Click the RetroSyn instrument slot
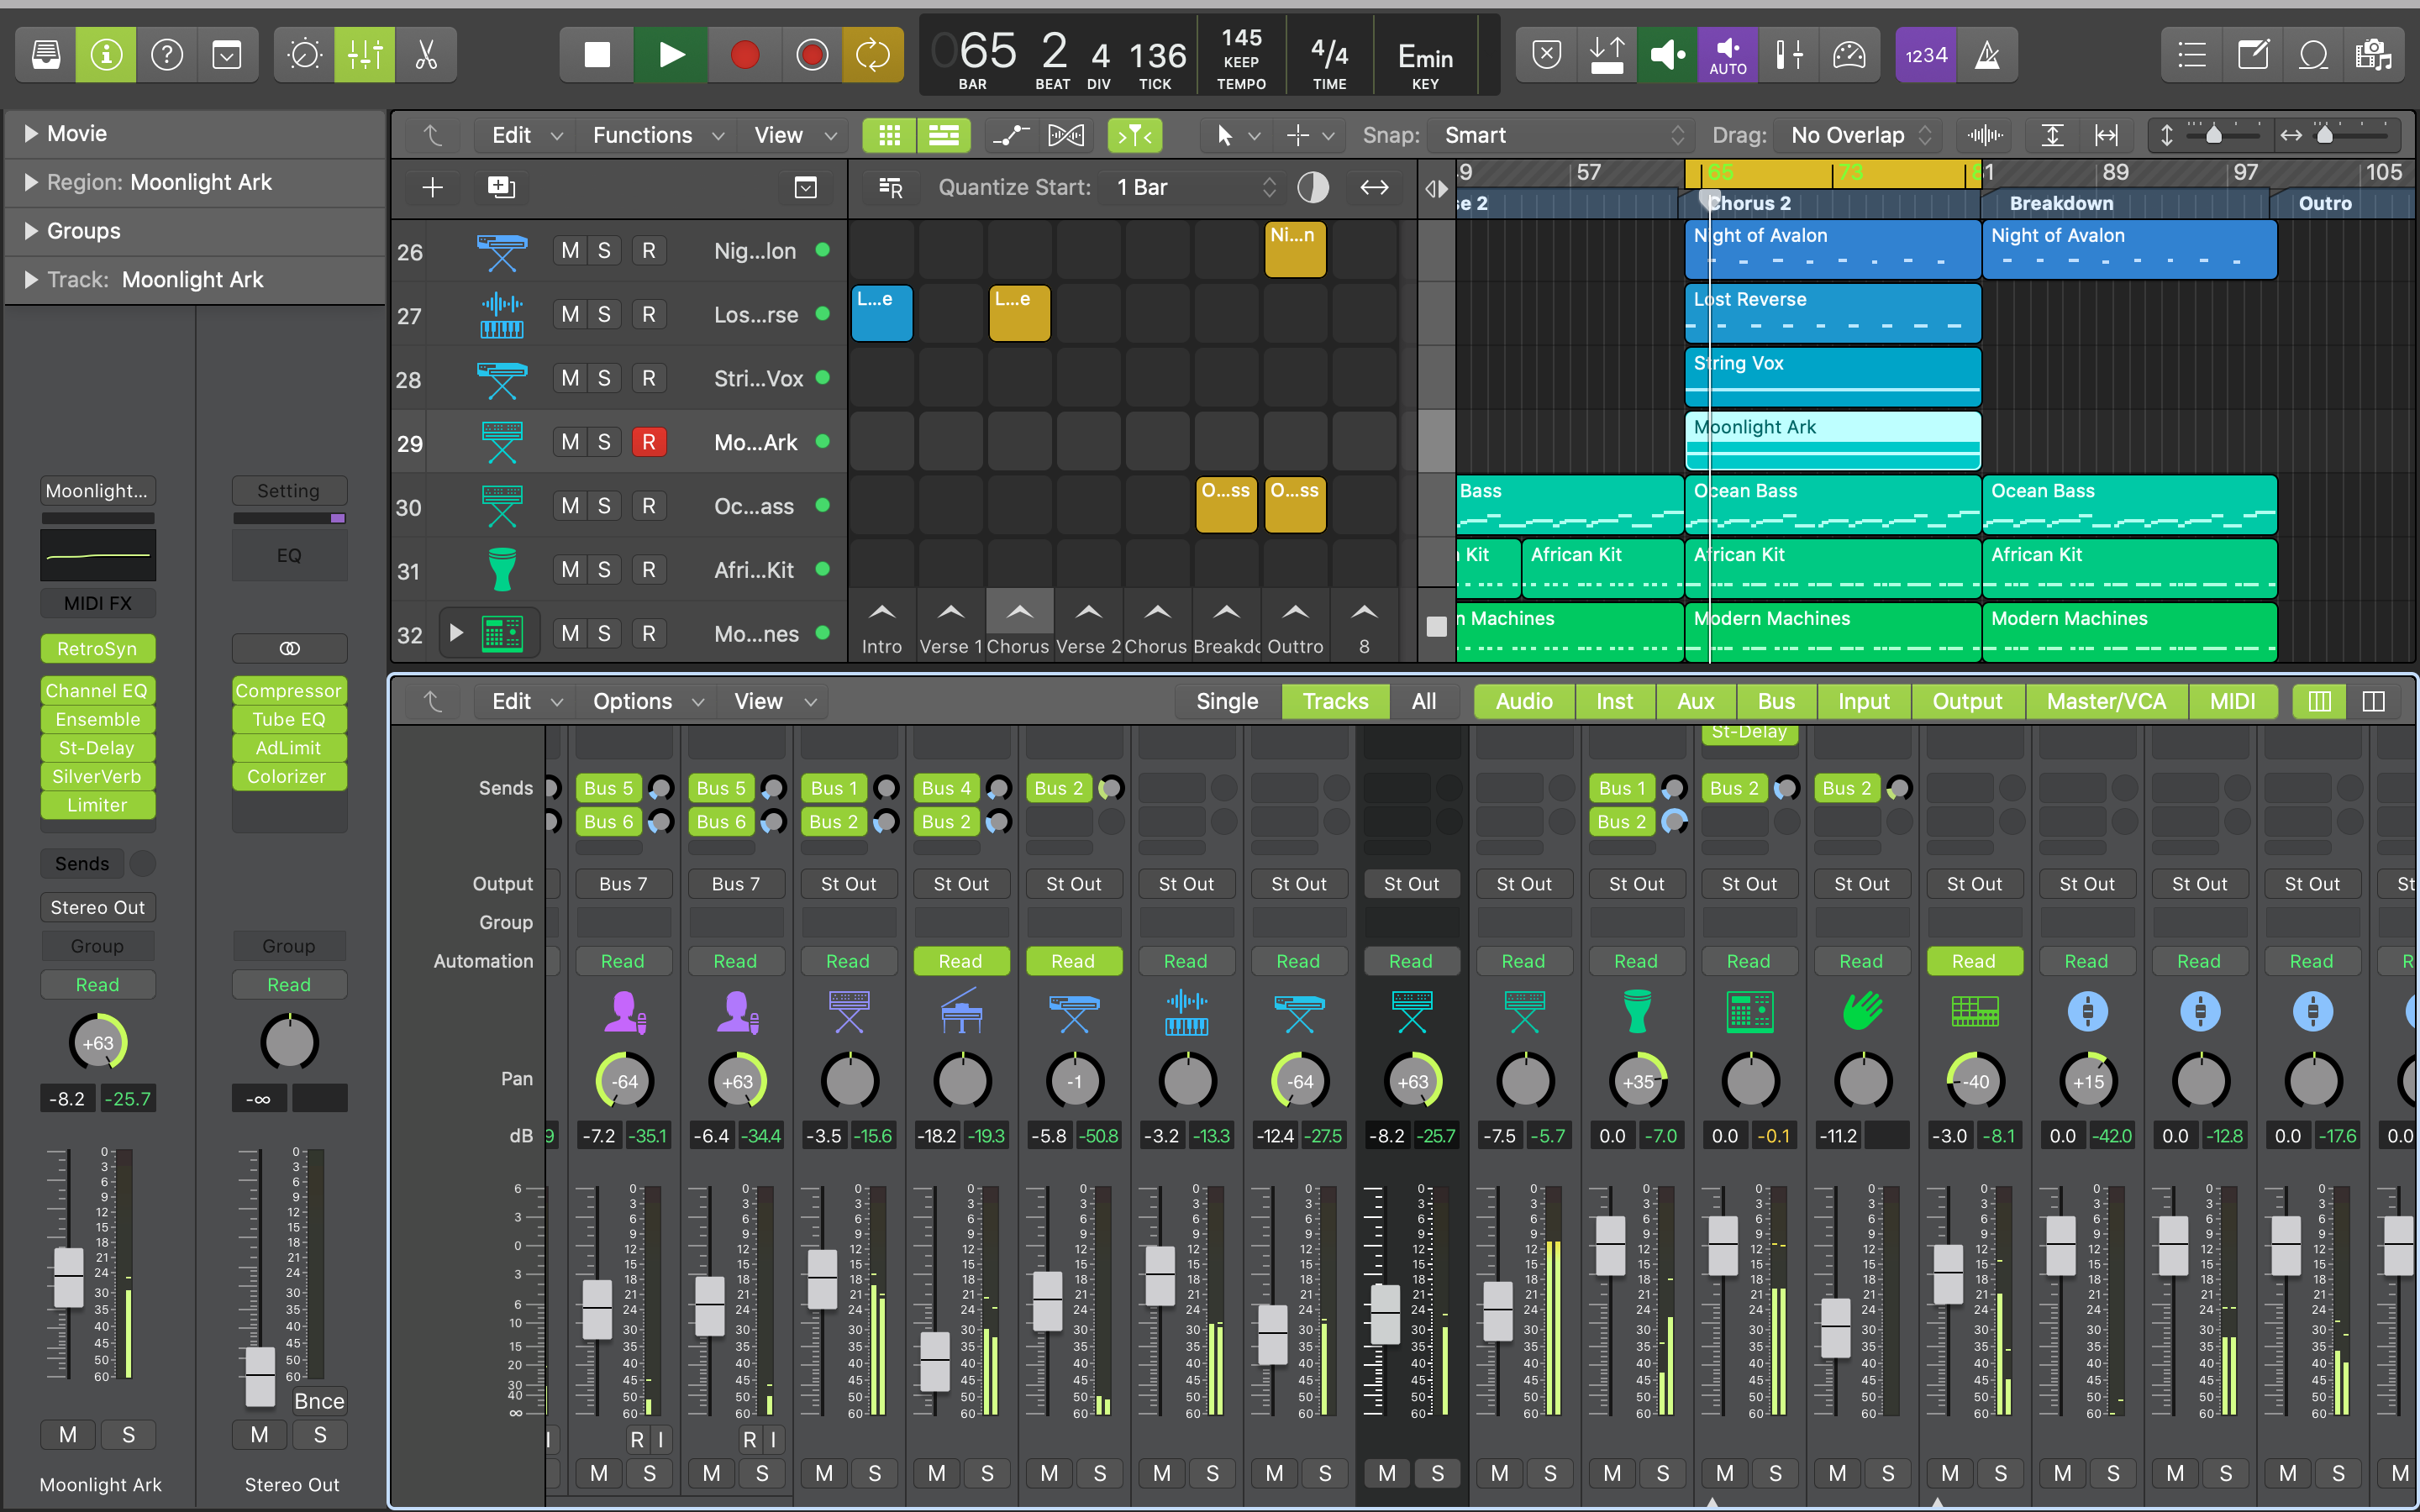Image resolution: width=2420 pixels, height=1512 pixels. [x=97, y=649]
